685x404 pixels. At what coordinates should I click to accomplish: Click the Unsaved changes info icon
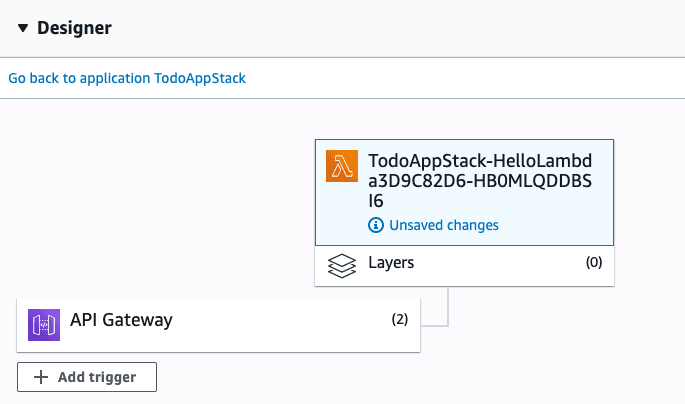tap(376, 225)
